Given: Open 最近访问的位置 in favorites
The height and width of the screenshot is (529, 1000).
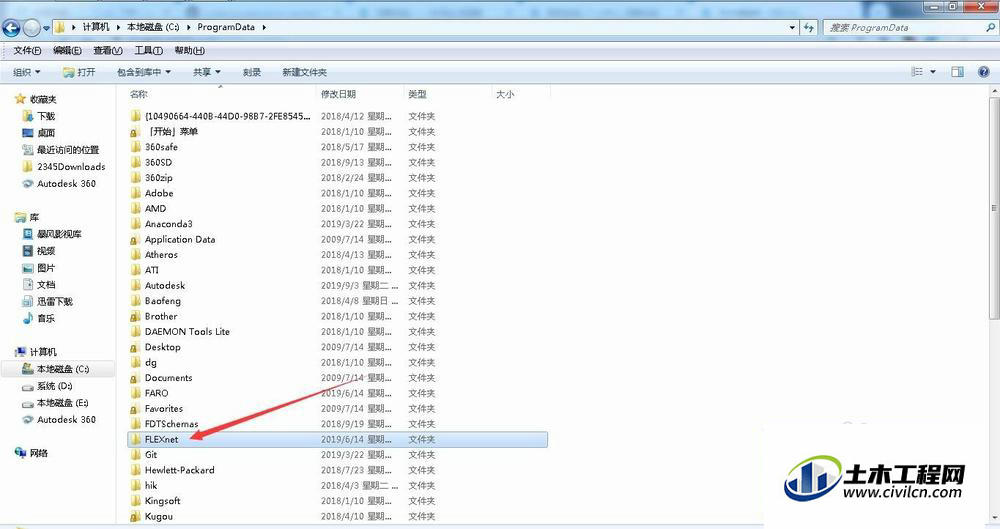Looking at the screenshot, I should (68, 150).
